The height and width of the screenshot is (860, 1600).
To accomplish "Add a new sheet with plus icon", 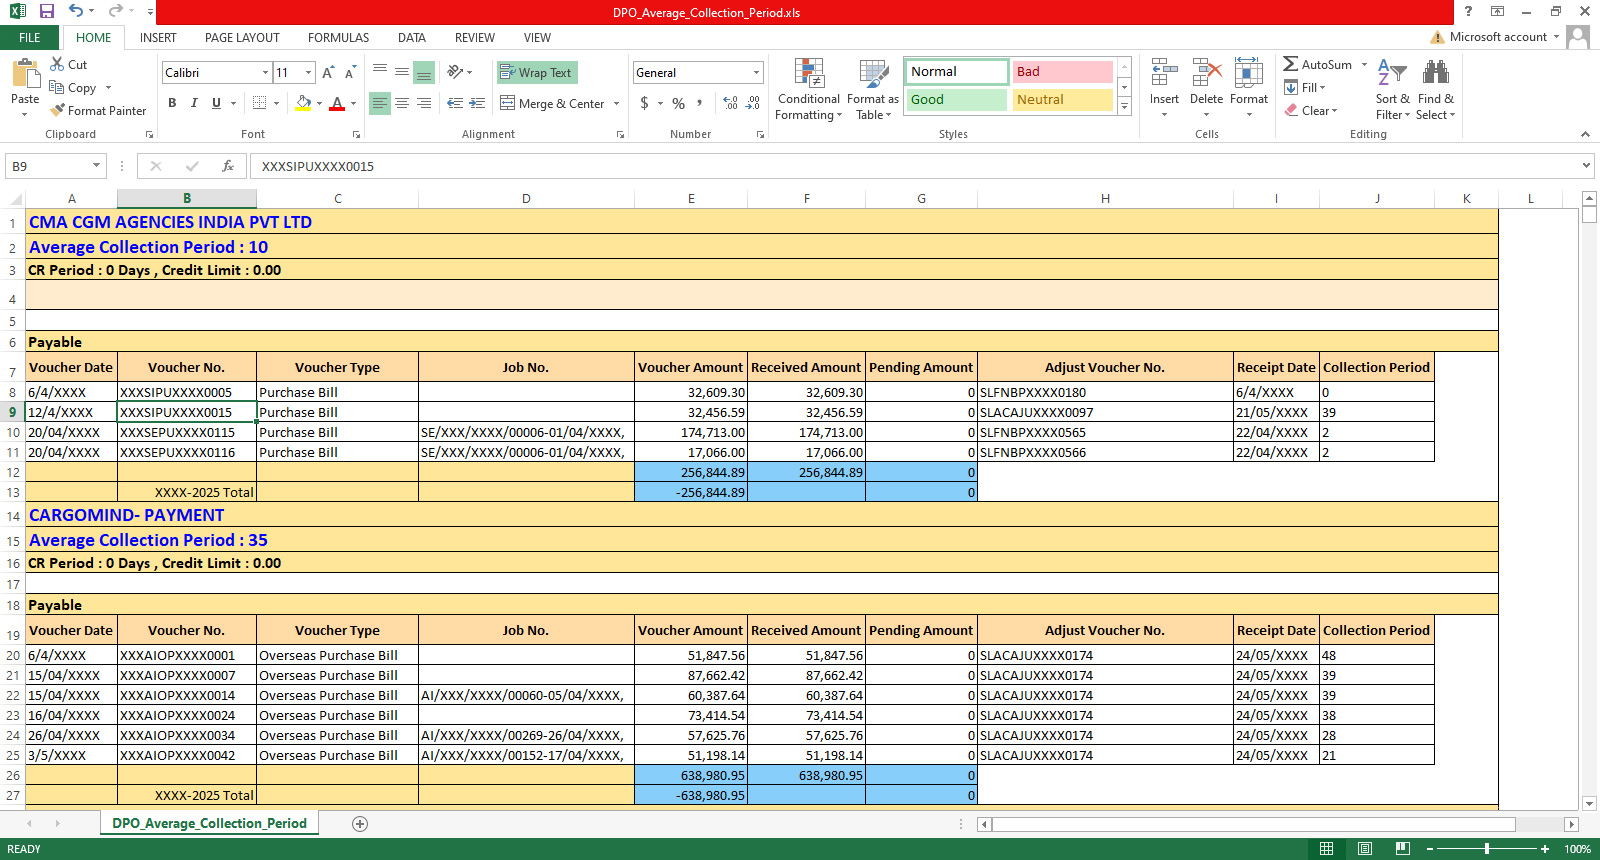I will (x=360, y=824).
